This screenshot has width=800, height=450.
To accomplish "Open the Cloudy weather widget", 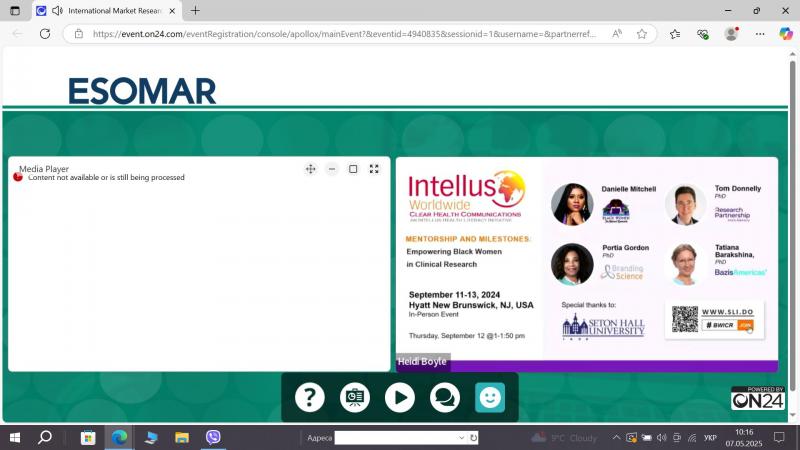I will pos(564,438).
